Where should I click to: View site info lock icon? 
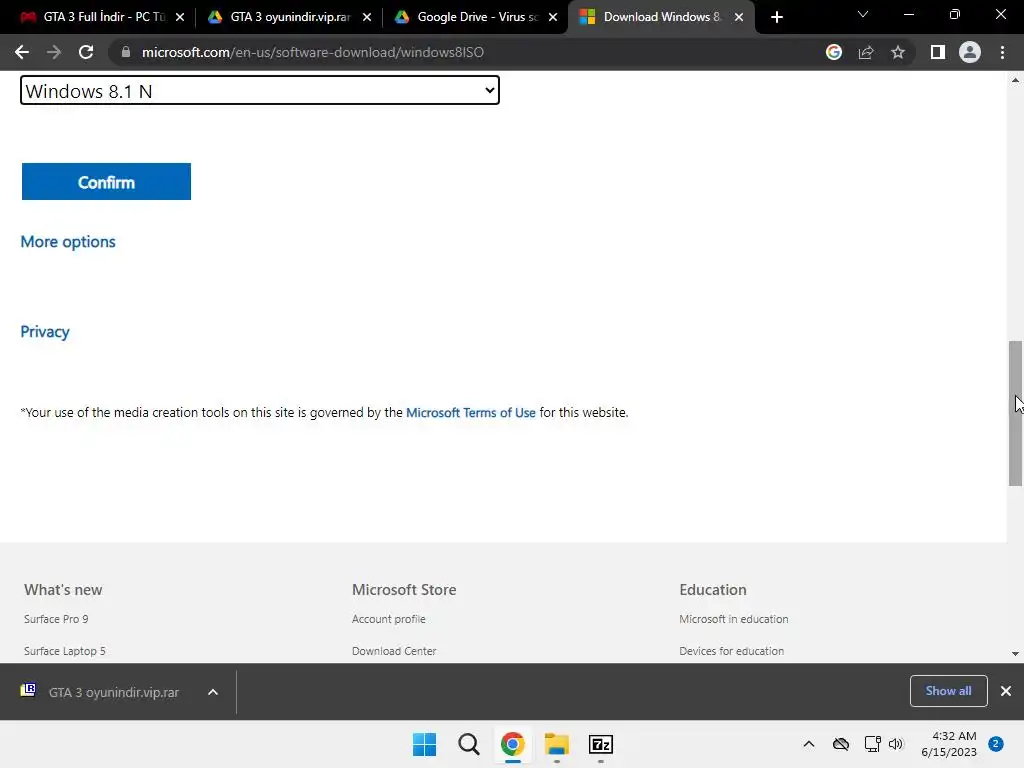[x=126, y=52]
